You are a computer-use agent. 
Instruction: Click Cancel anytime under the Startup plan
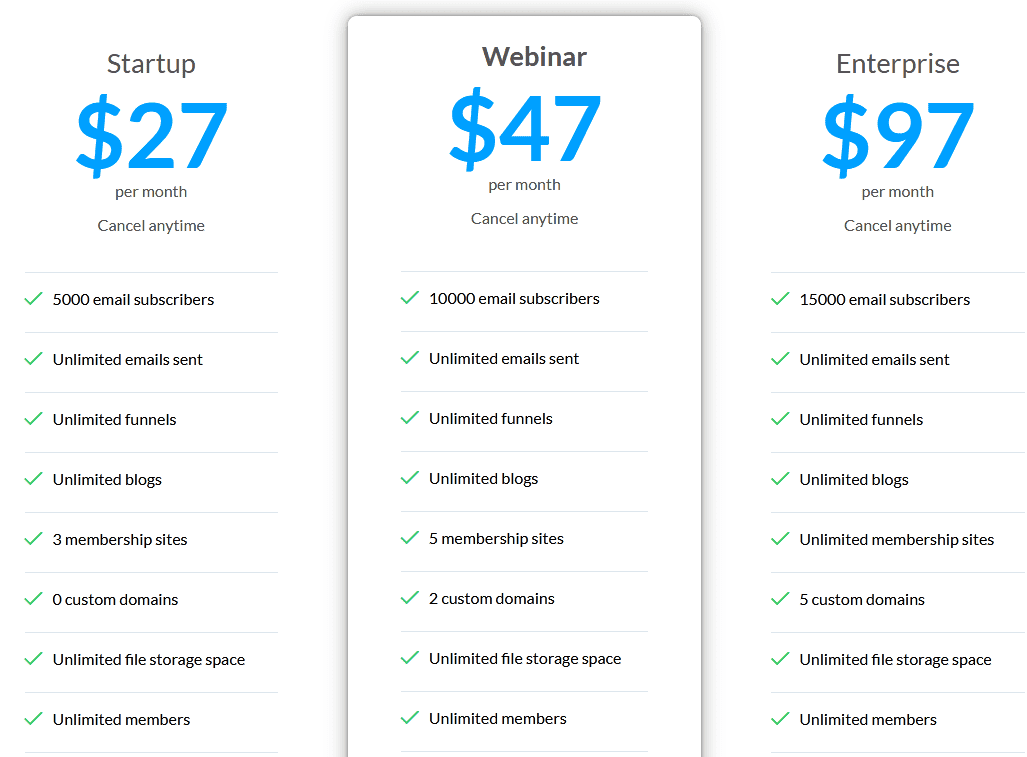pyautogui.click(x=151, y=225)
